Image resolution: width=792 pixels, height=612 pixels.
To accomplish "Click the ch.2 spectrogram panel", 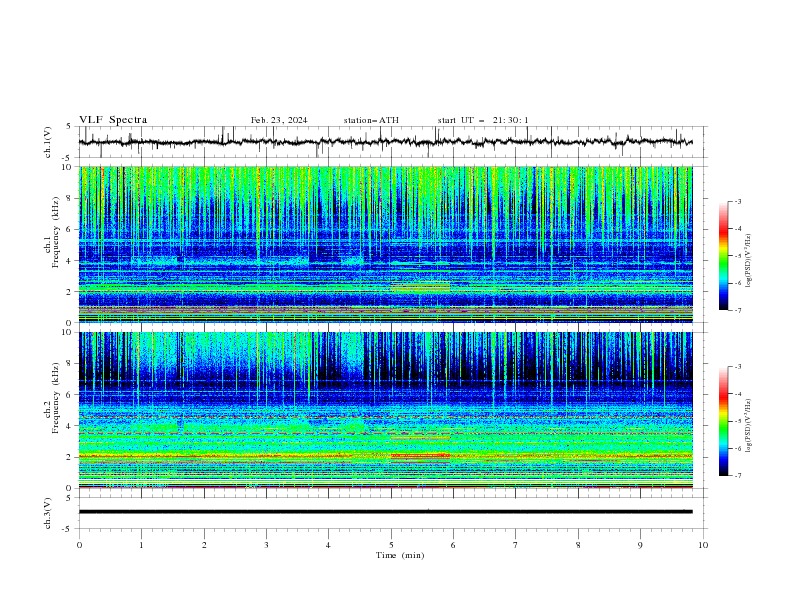I will tap(385, 410).
